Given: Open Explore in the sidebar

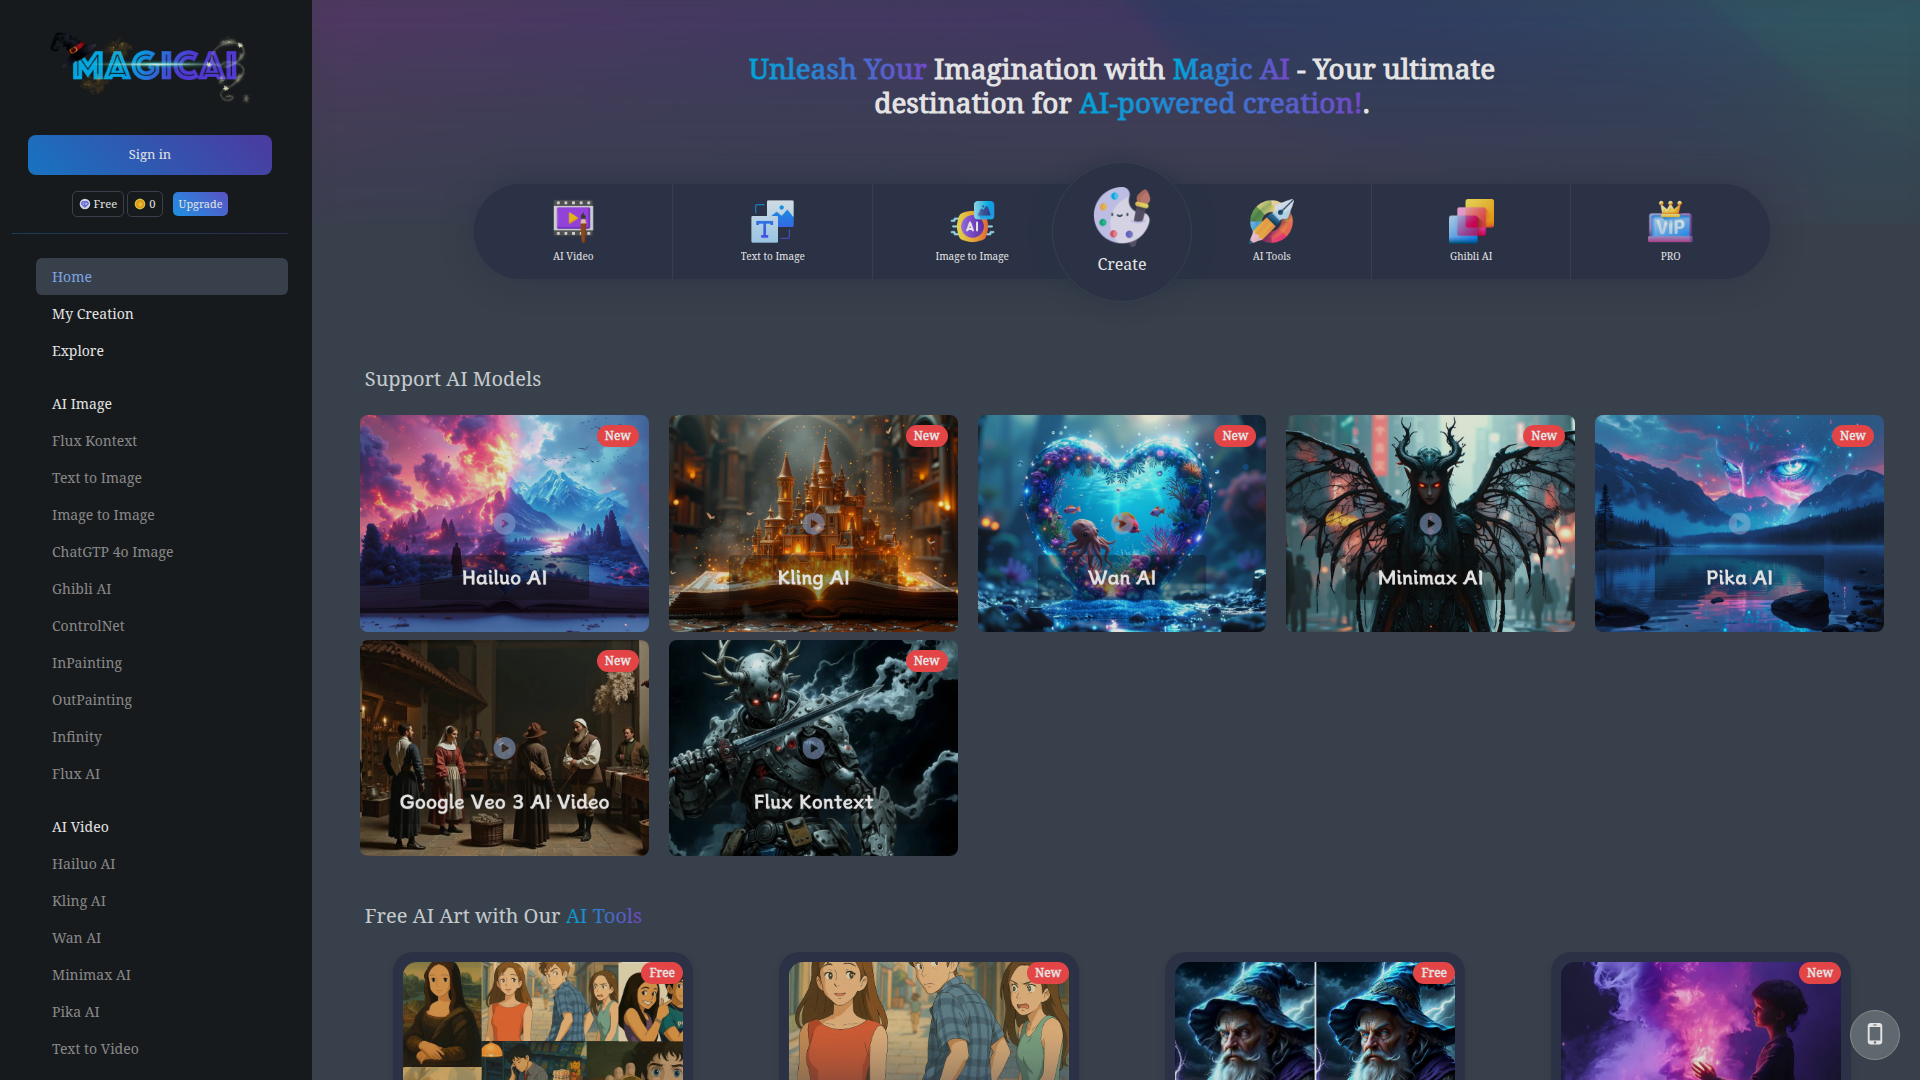Looking at the screenshot, I should pos(78,351).
